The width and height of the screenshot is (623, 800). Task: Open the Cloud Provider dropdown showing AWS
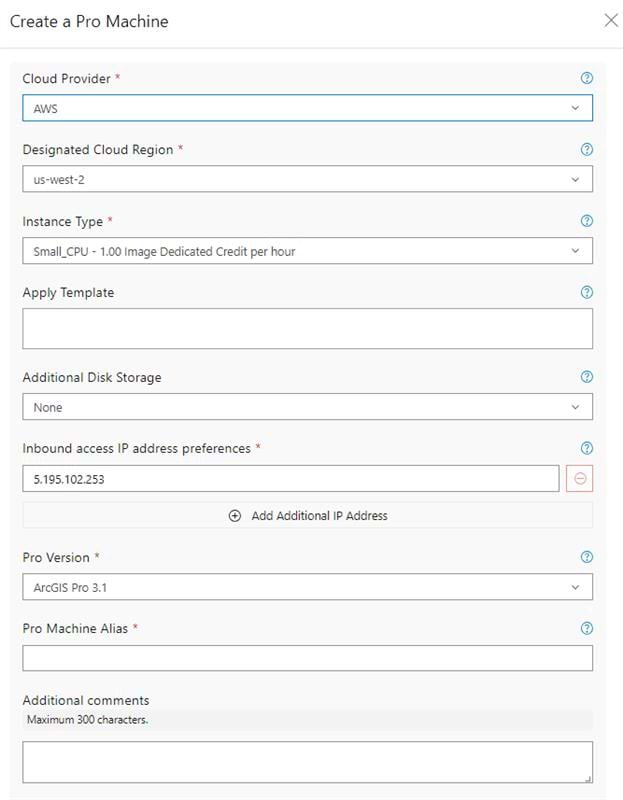[x=307, y=108]
